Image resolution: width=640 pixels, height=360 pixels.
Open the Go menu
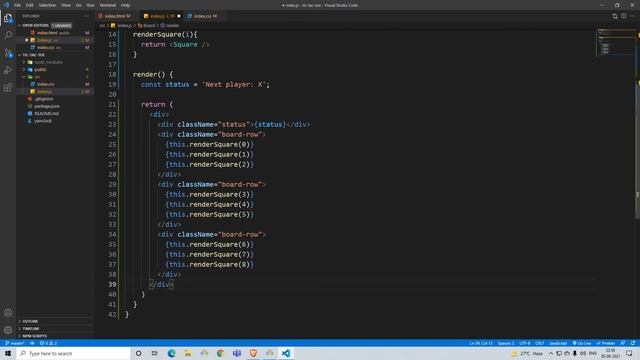pos(79,5)
